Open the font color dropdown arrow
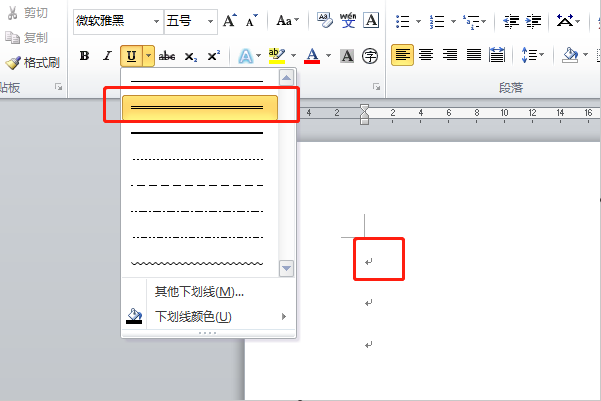This screenshot has width=601, height=401. [328, 56]
